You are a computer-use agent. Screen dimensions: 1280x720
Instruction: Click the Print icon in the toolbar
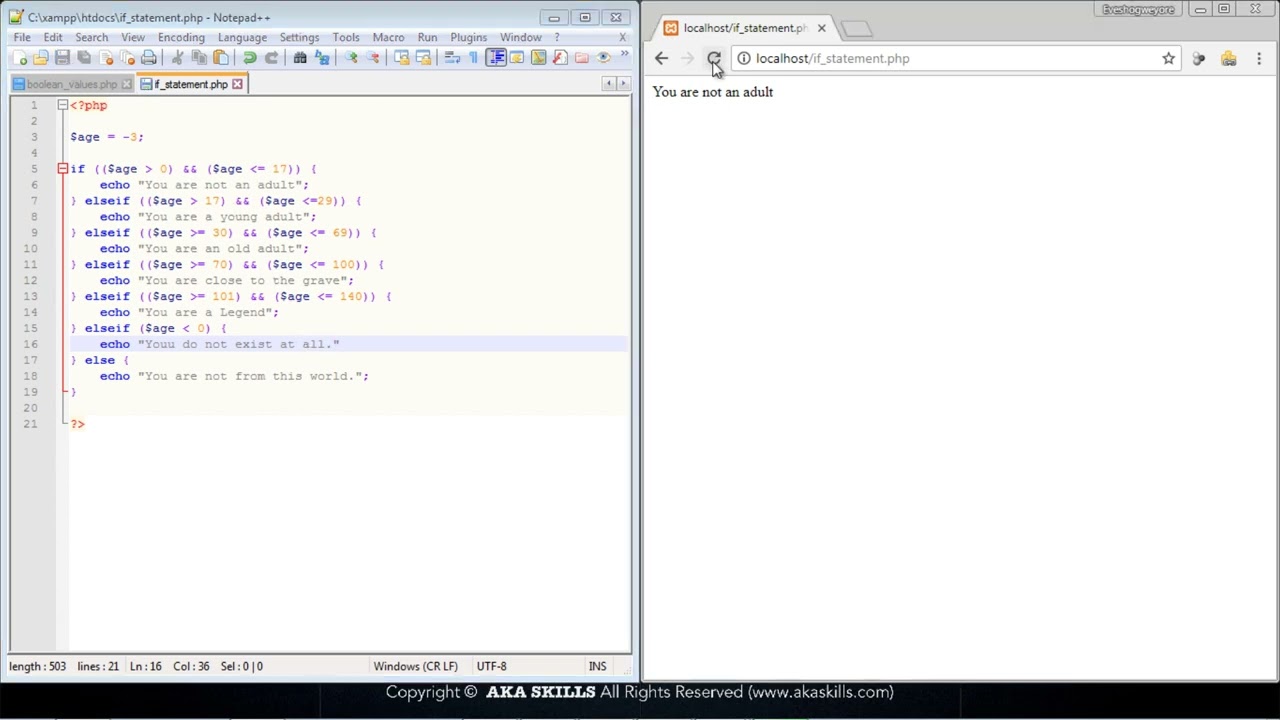(148, 58)
